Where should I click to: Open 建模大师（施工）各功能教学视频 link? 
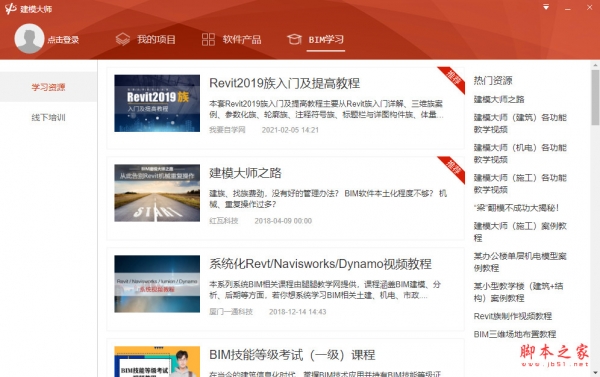[520, 184]
